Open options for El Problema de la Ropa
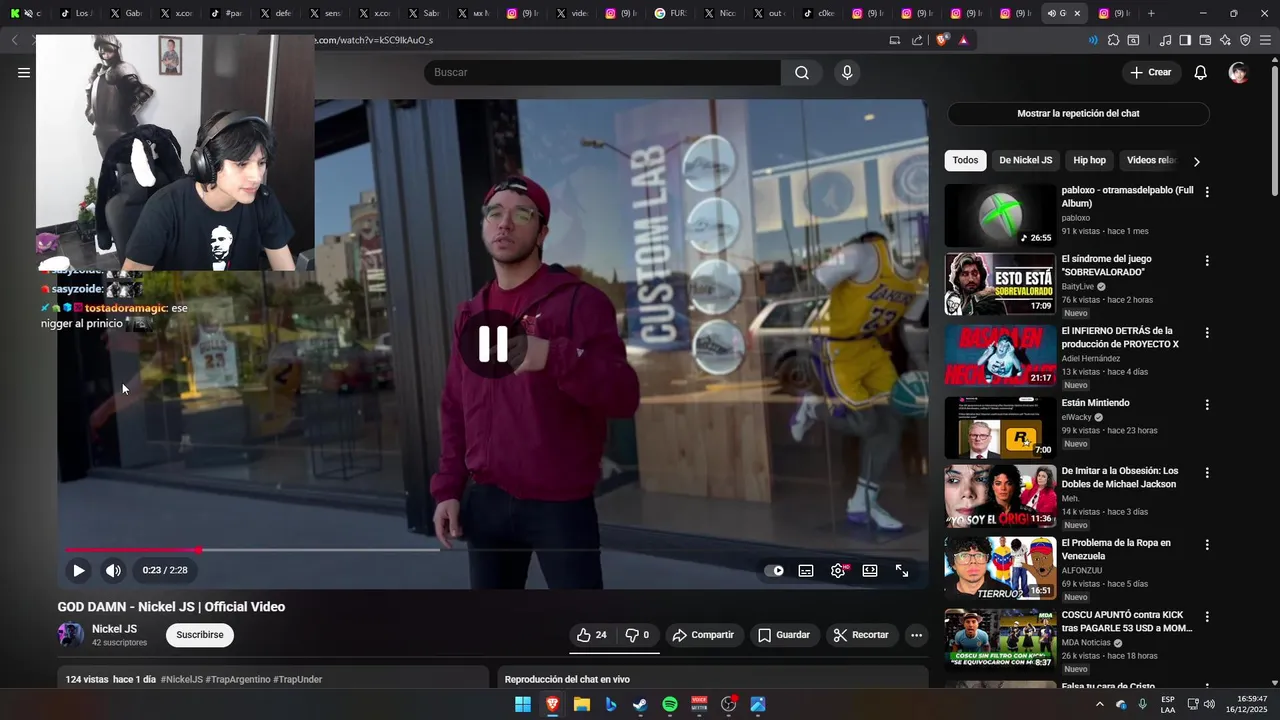Image resolution: width=1280 pixels, height=720 pixels. coord(1207,544)
